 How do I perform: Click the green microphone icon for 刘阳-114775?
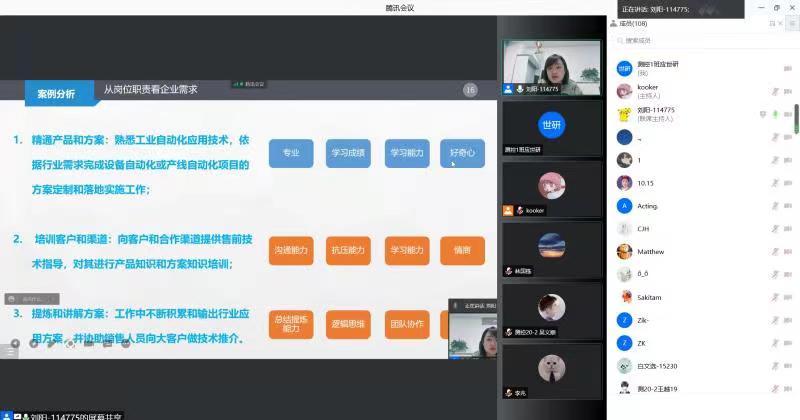pyautogui.click(x=775, y=113)
